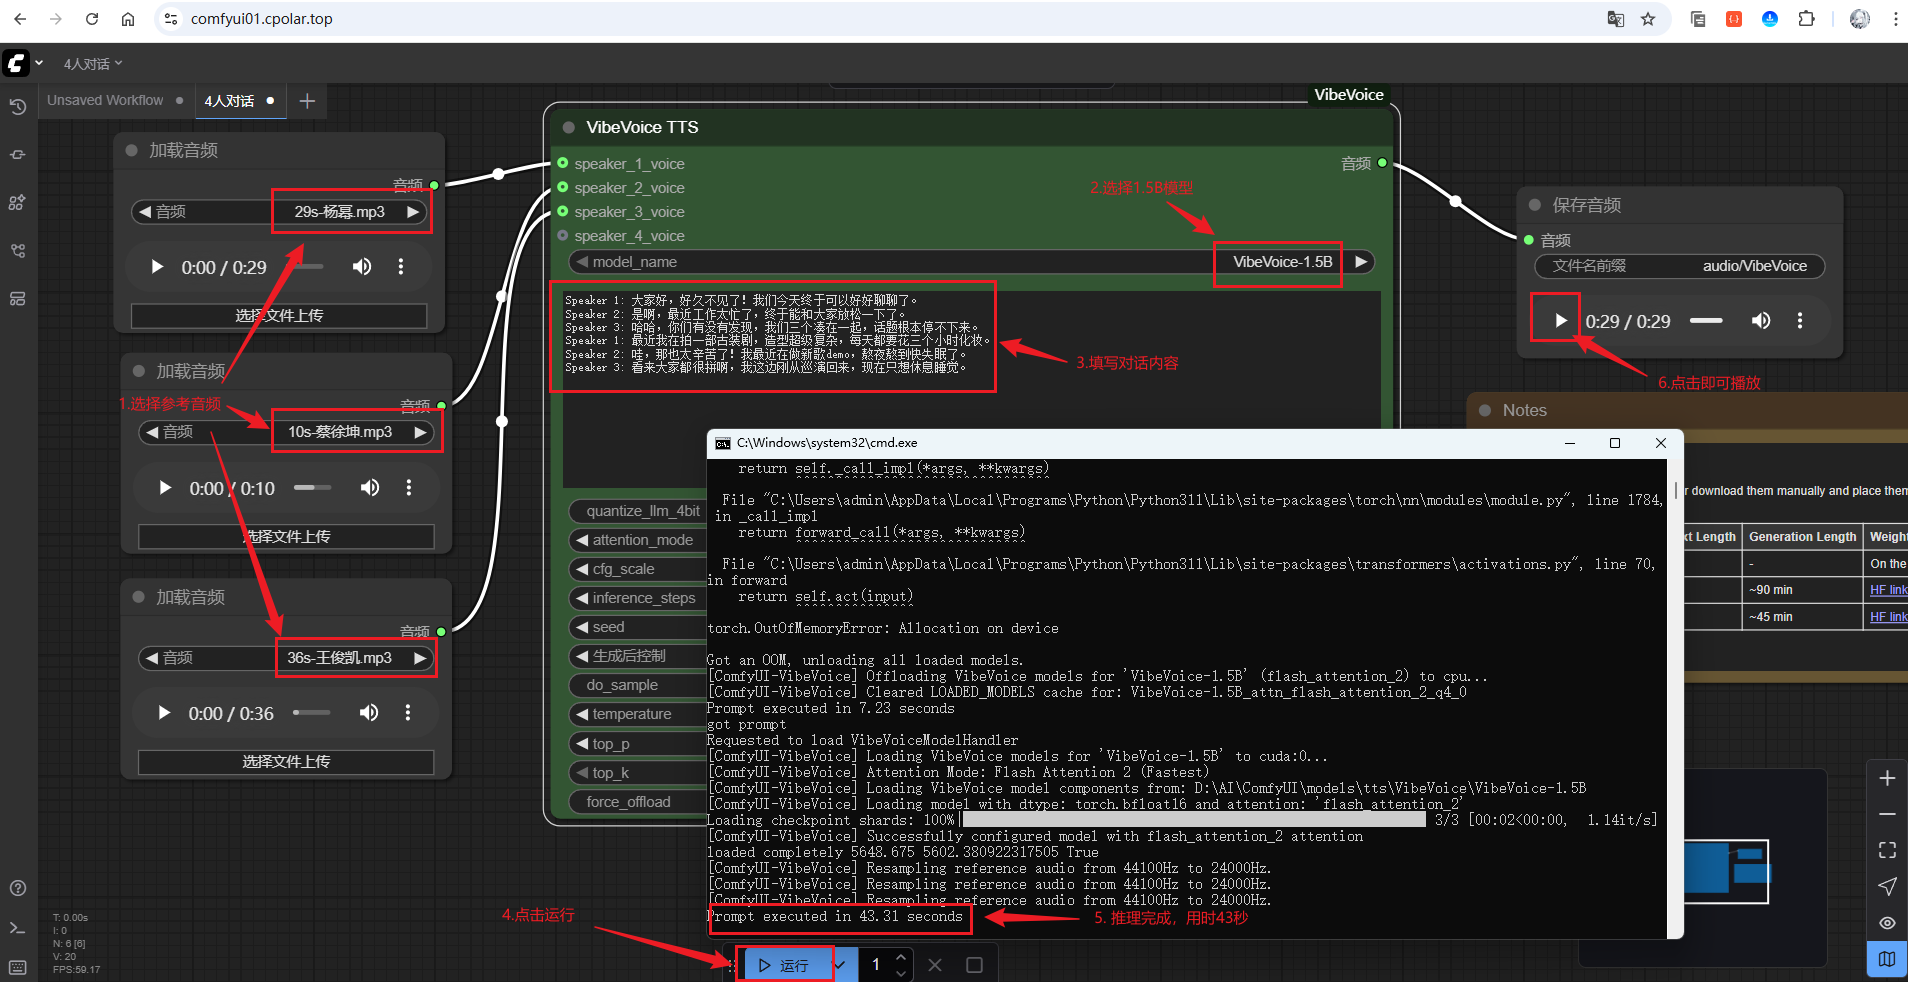Switch to Unsaved Workflow tab
The width and height of the screenshot is (1908, 982).
pos(105,100)
